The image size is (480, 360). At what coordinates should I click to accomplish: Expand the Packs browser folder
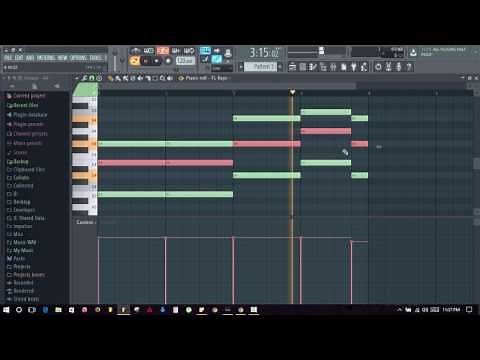16,259
